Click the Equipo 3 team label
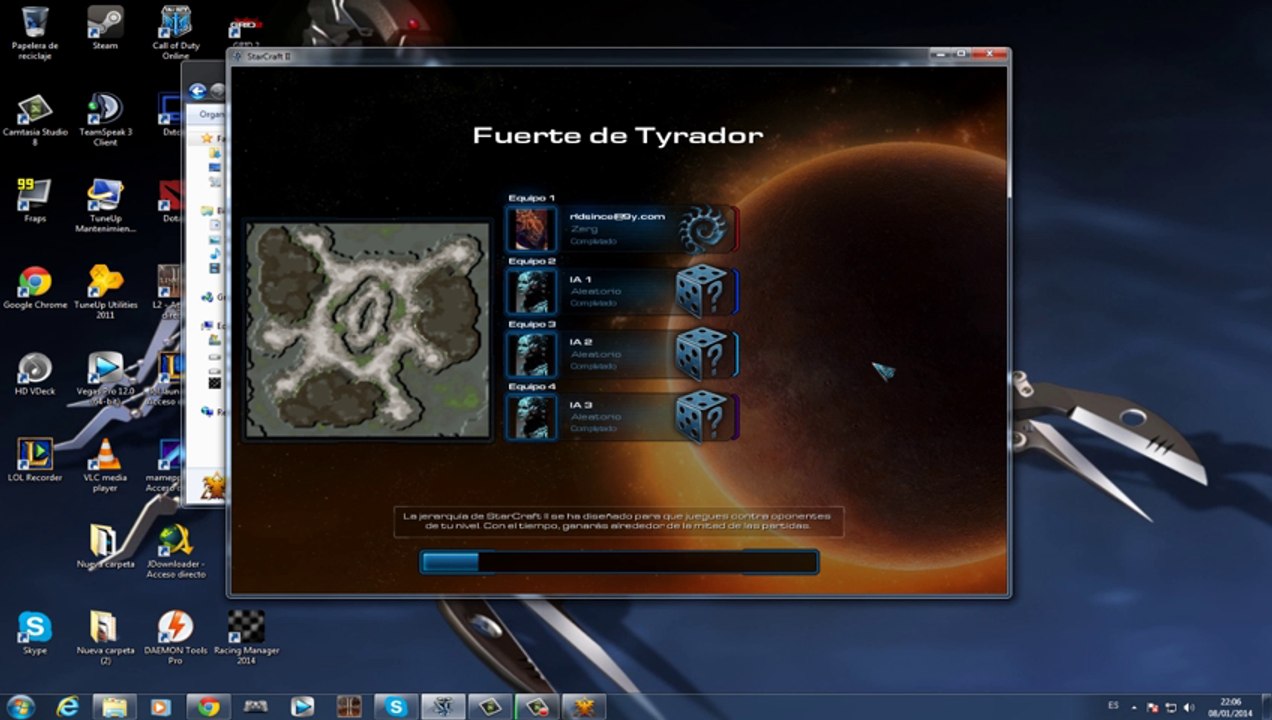 [531, 324]
